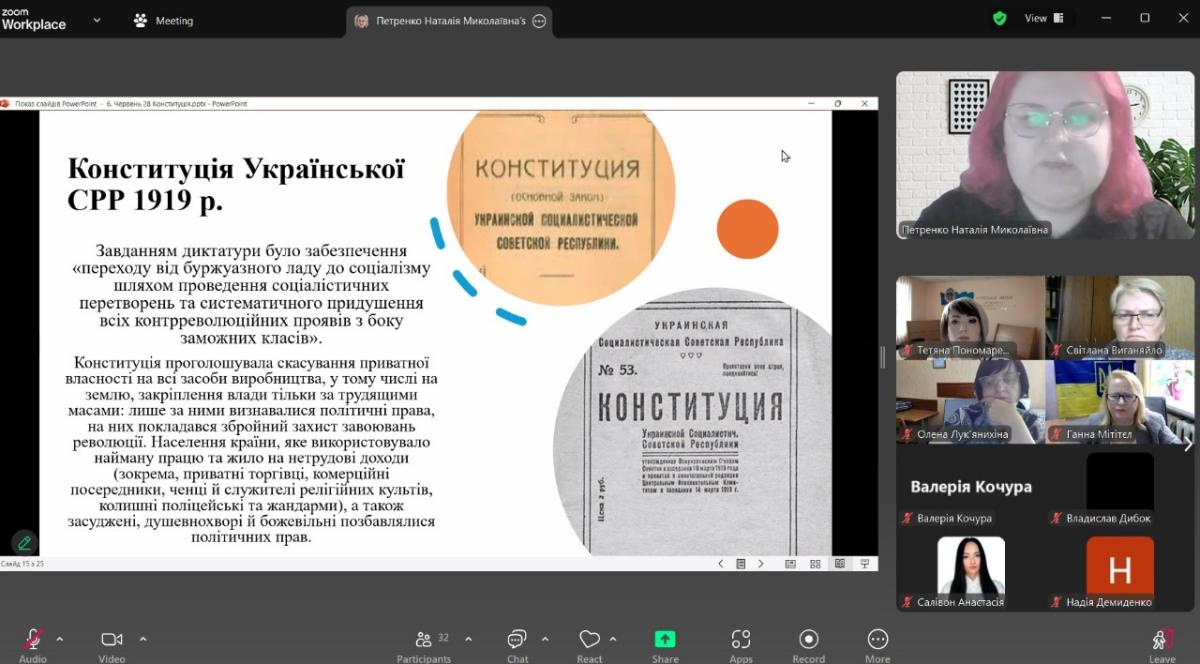
Task: Toggle the Video camera button
Action: coord(111,640)
